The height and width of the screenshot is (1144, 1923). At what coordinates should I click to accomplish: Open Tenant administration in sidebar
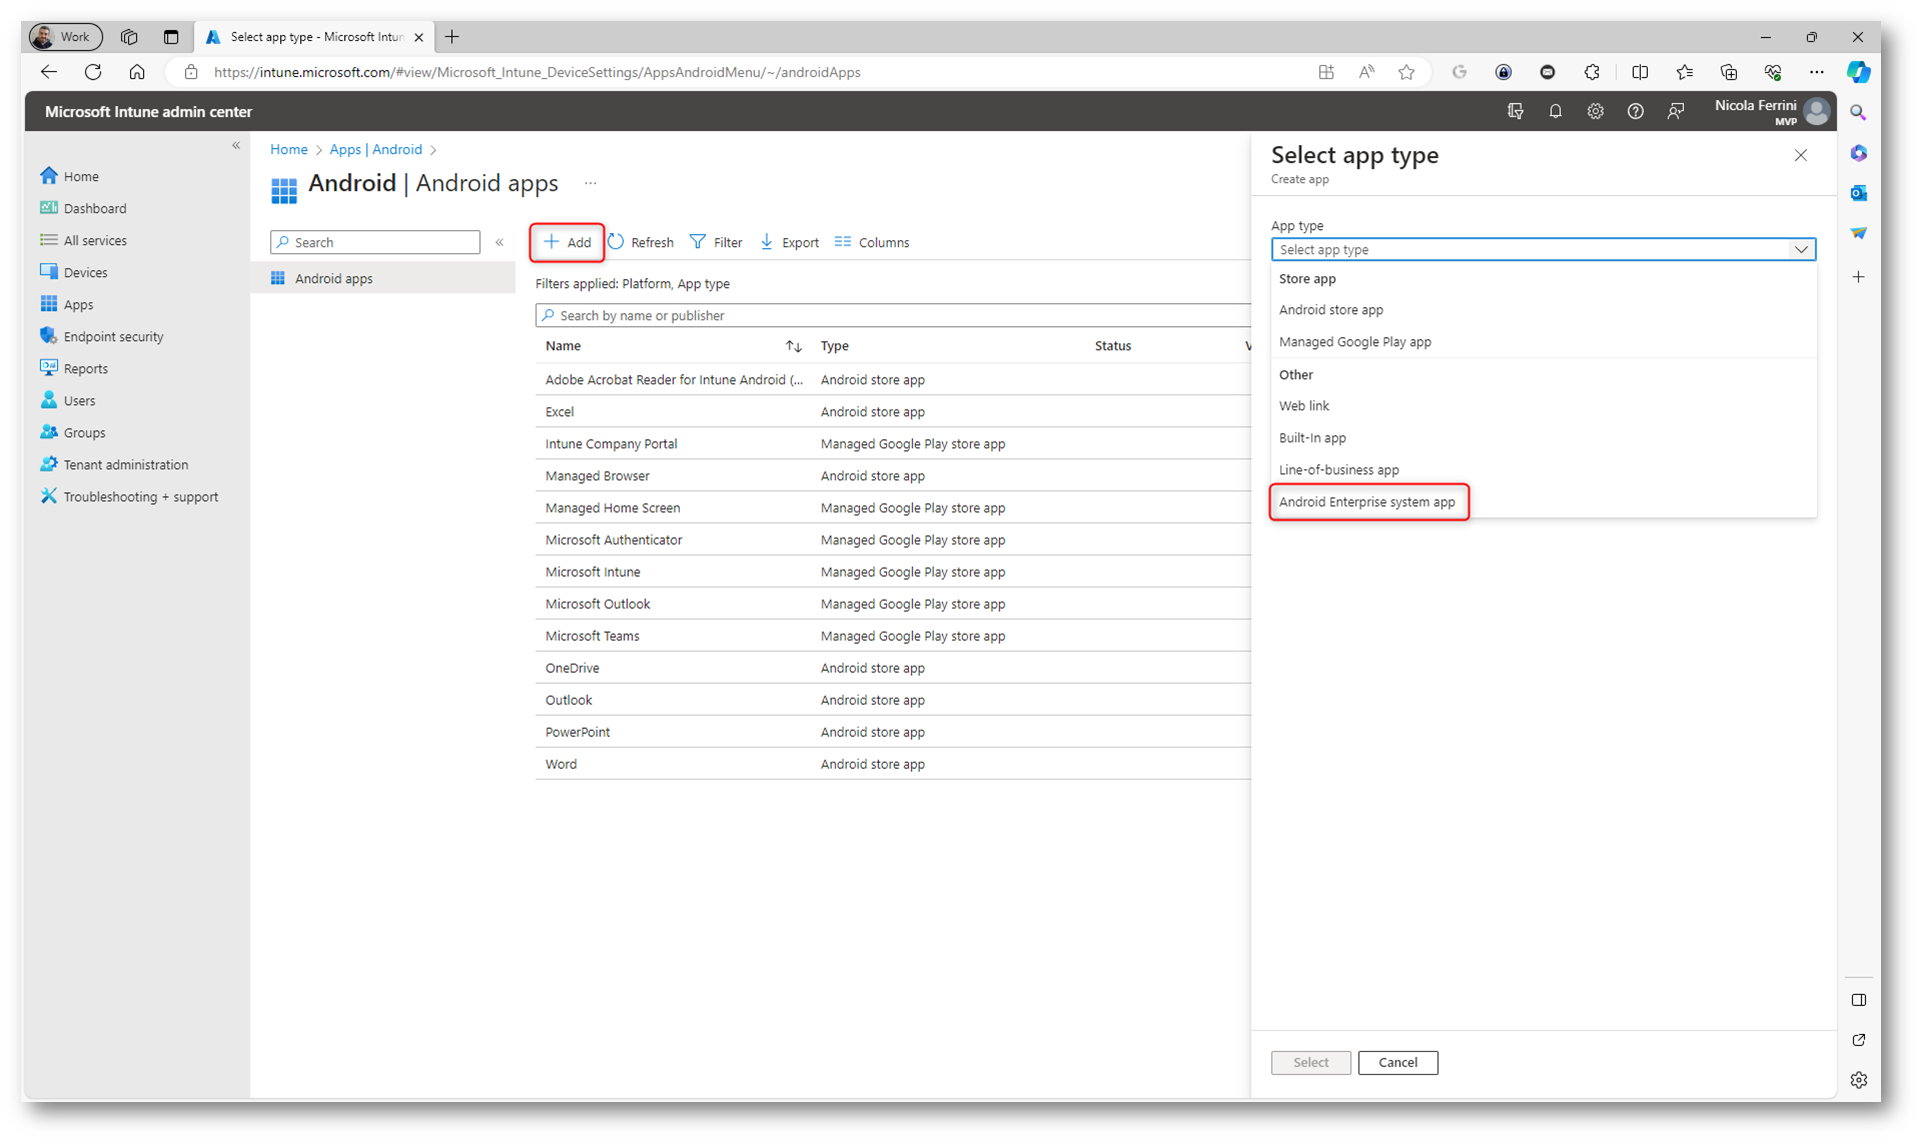125,465
